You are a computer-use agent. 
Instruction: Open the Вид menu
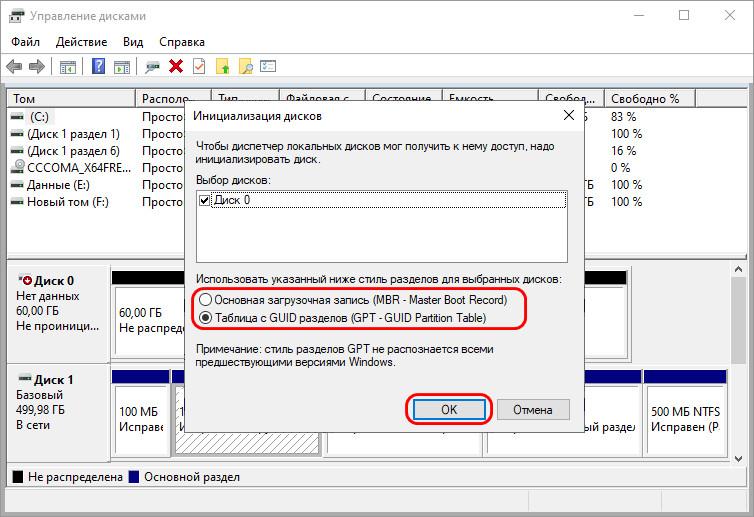point(133,42)
